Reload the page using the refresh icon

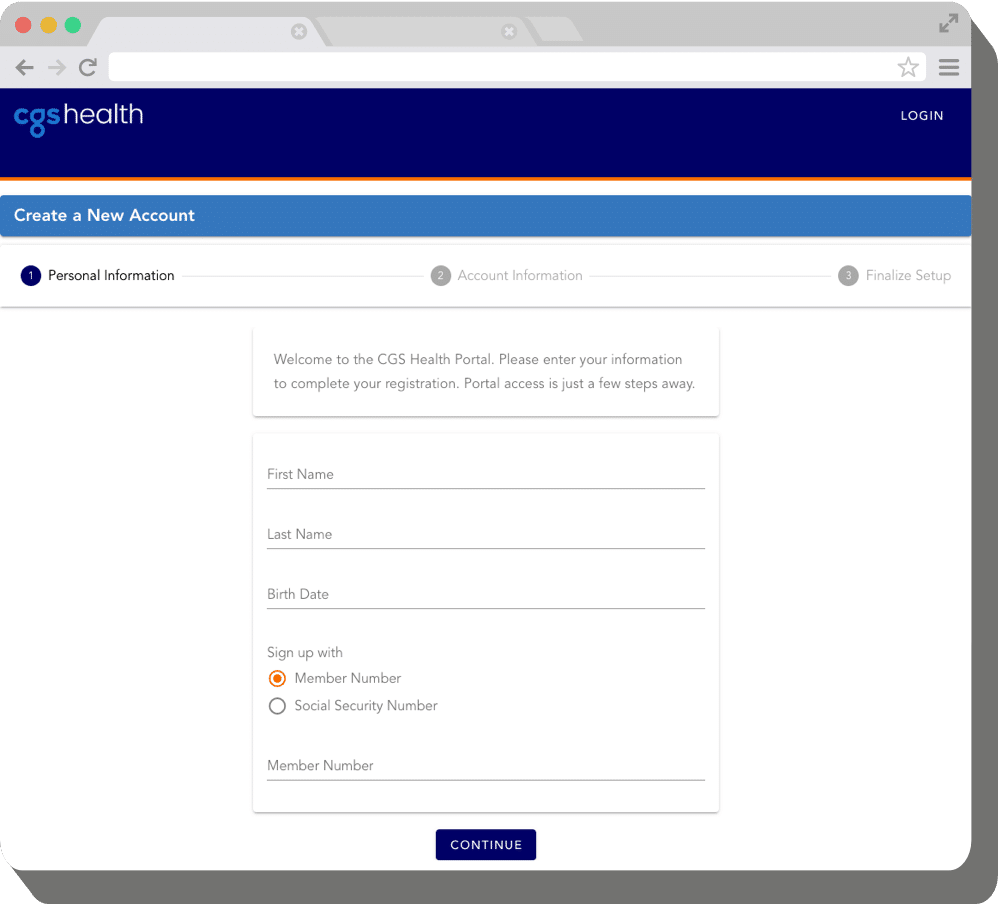[x=88, y=67]
